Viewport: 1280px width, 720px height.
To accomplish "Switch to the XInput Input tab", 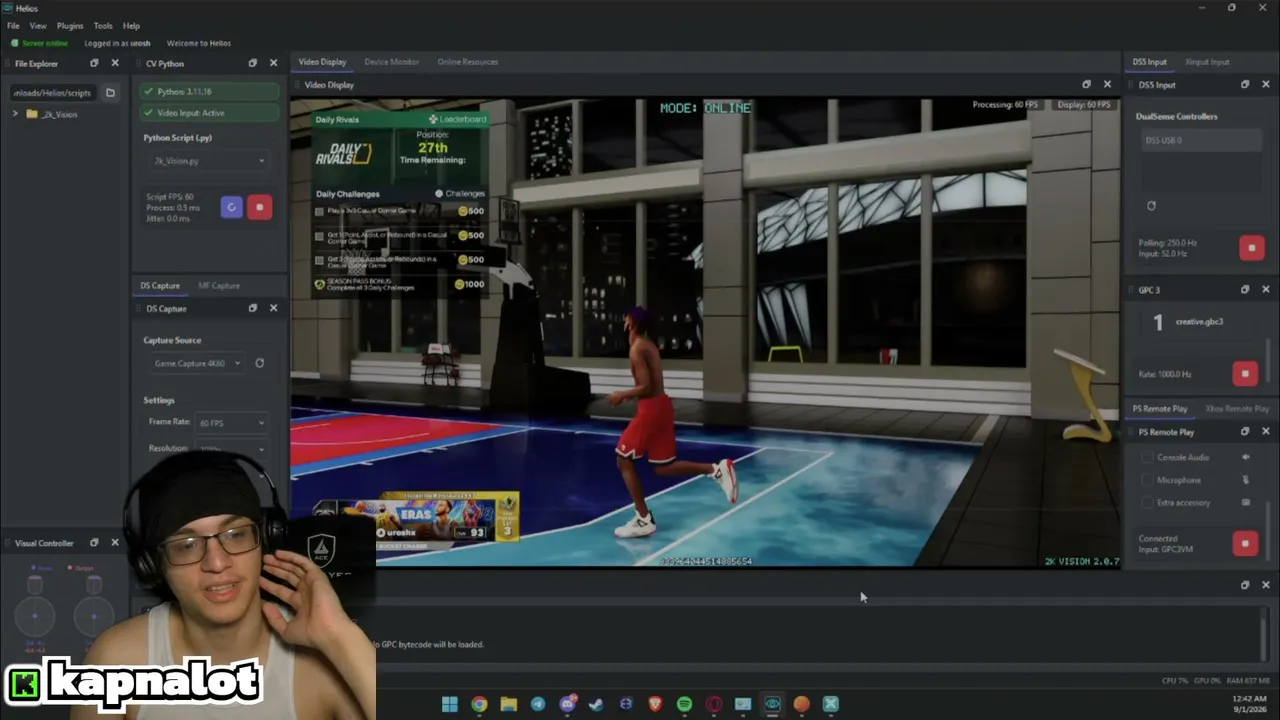I will pyautogui.click(x=1207, y=62).
